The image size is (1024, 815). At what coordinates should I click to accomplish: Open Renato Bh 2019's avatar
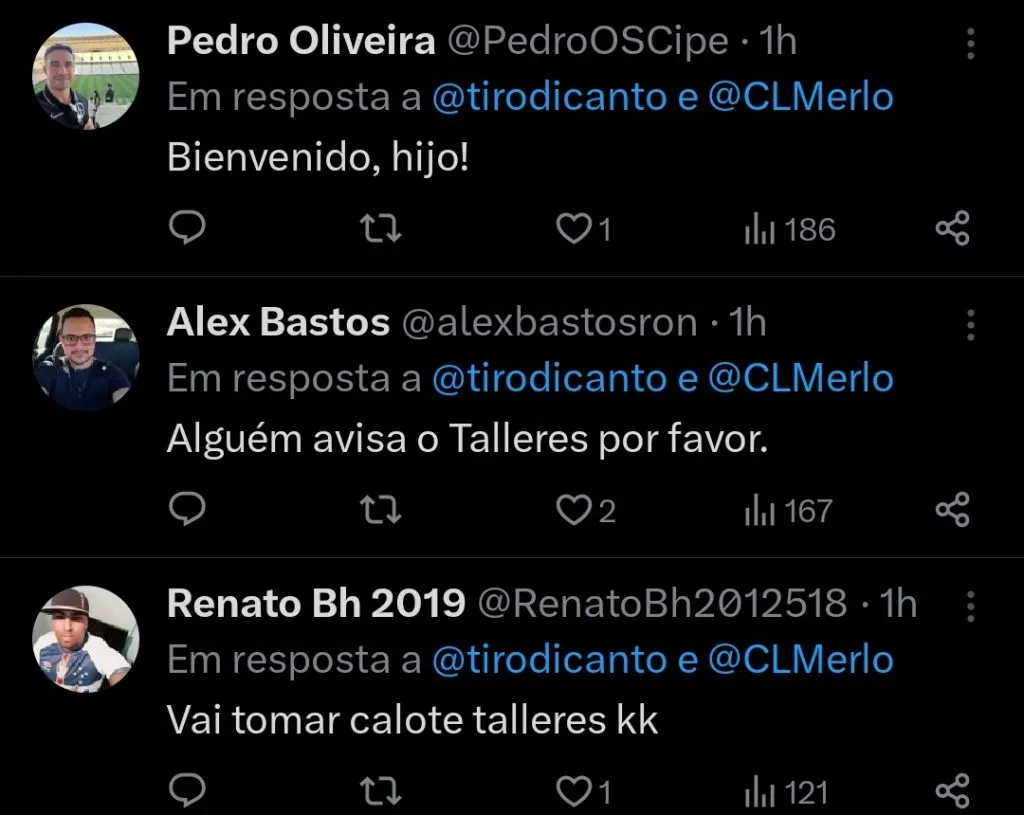click(85, 638)
